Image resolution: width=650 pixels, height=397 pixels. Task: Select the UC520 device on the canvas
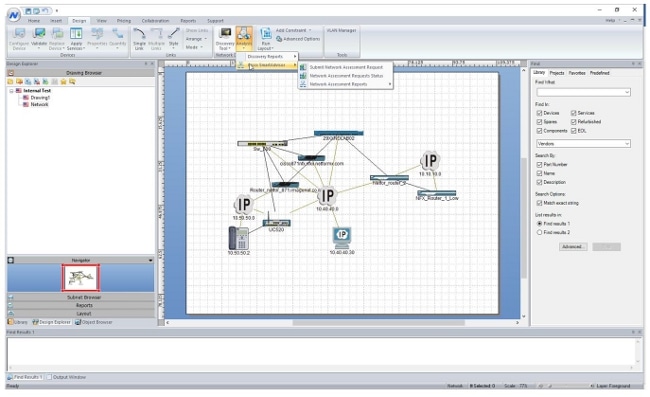[276, 223]
